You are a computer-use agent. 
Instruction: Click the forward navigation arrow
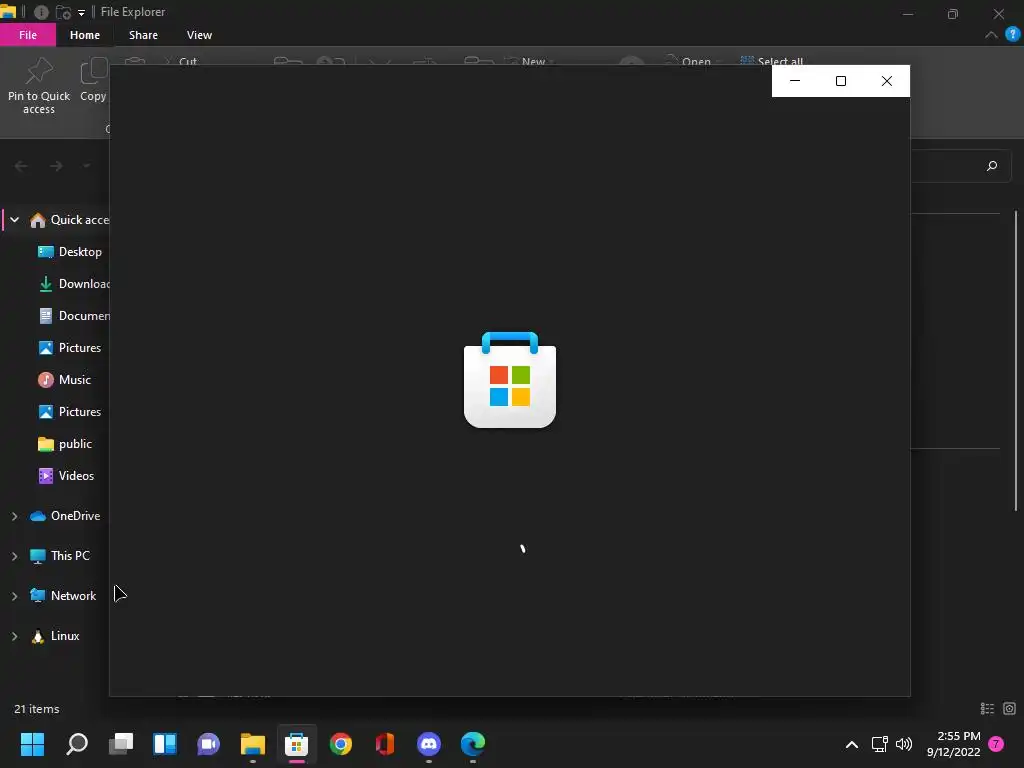coord(56,166)
